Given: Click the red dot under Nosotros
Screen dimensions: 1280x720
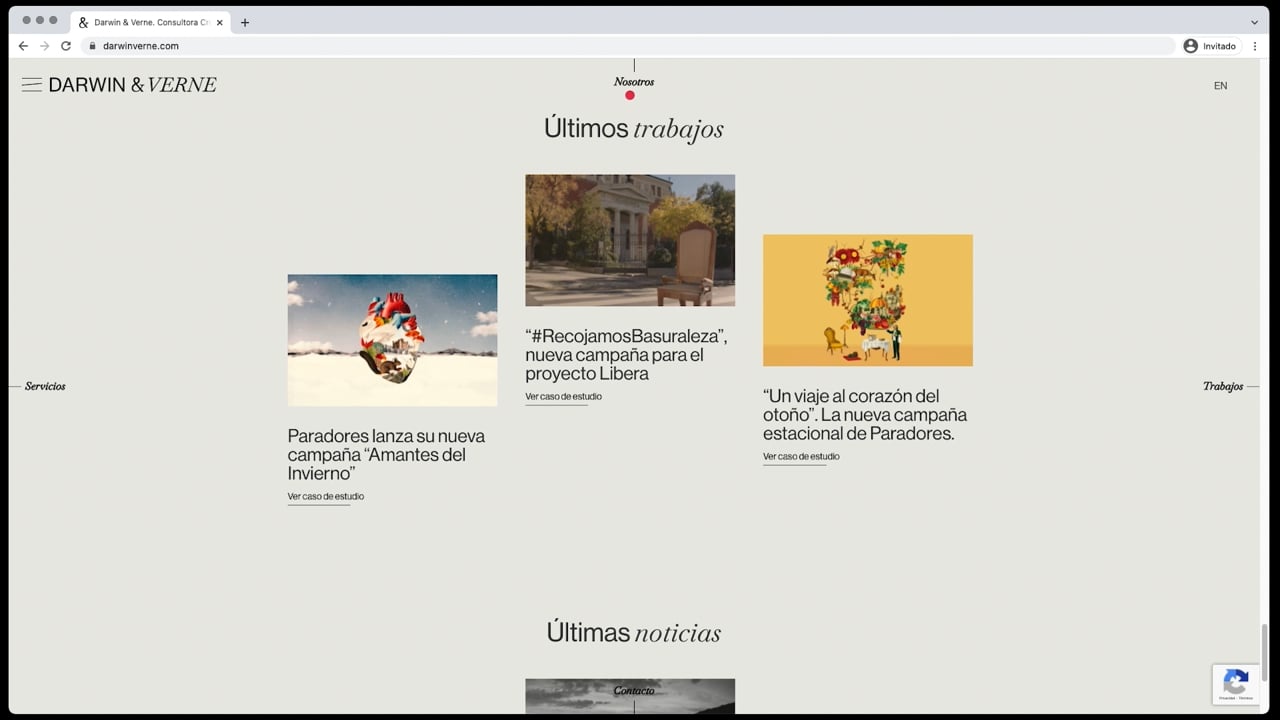Looking at the screenshot, I should [630, 95].
